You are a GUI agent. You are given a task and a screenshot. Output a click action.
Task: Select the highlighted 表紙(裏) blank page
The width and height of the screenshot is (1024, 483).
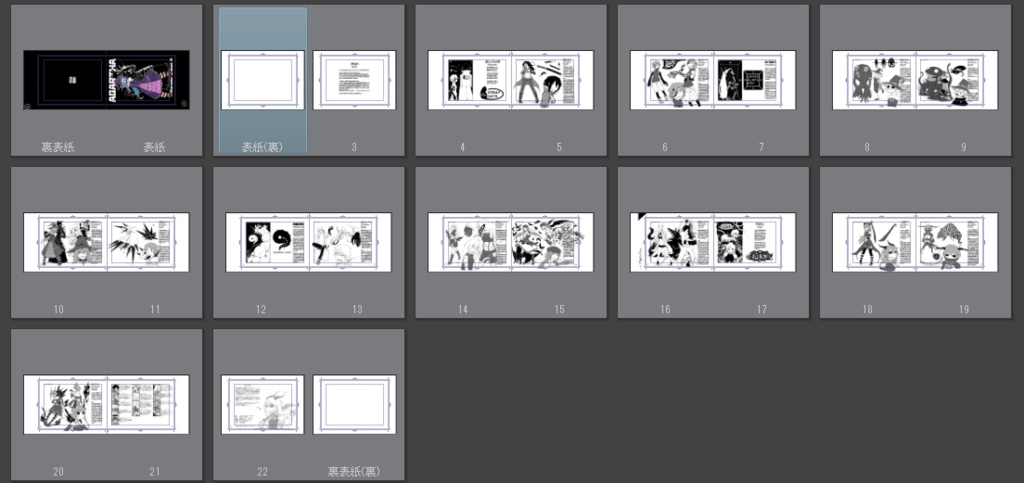coord(263,80)
